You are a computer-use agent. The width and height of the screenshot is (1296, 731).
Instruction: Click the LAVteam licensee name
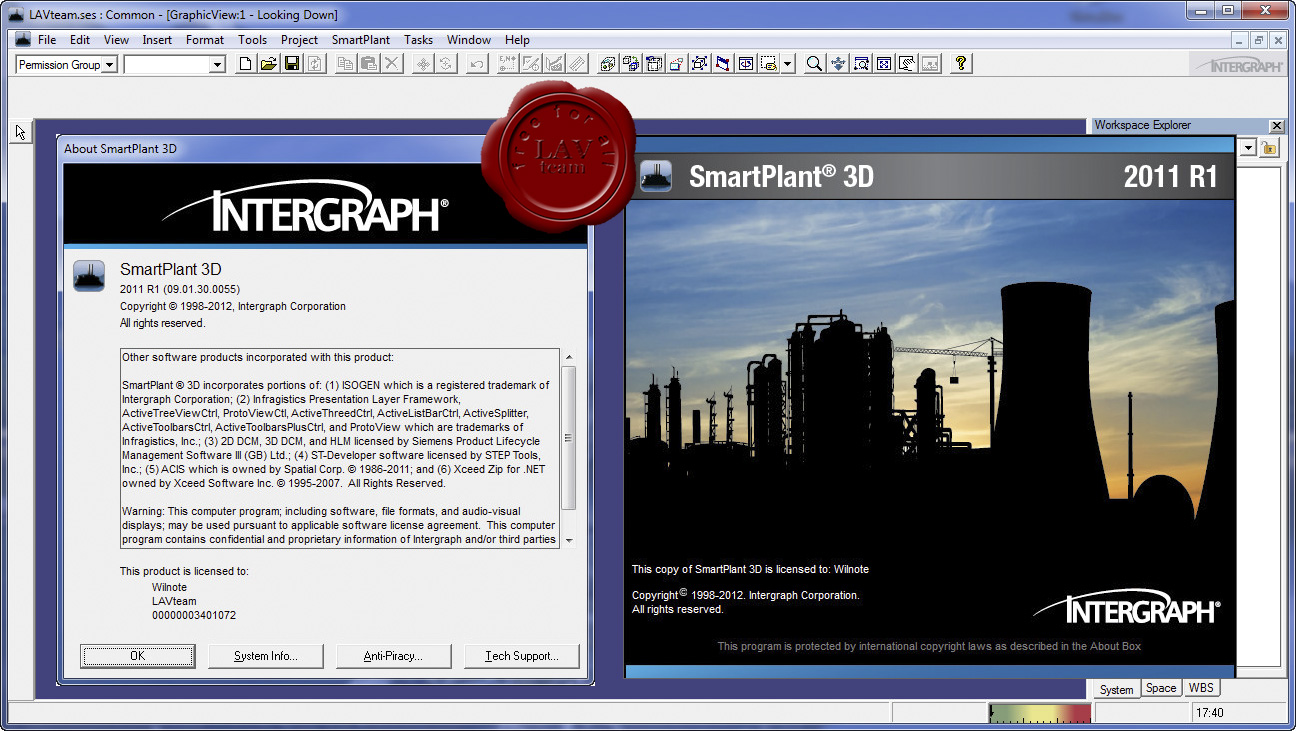(173, 601)
